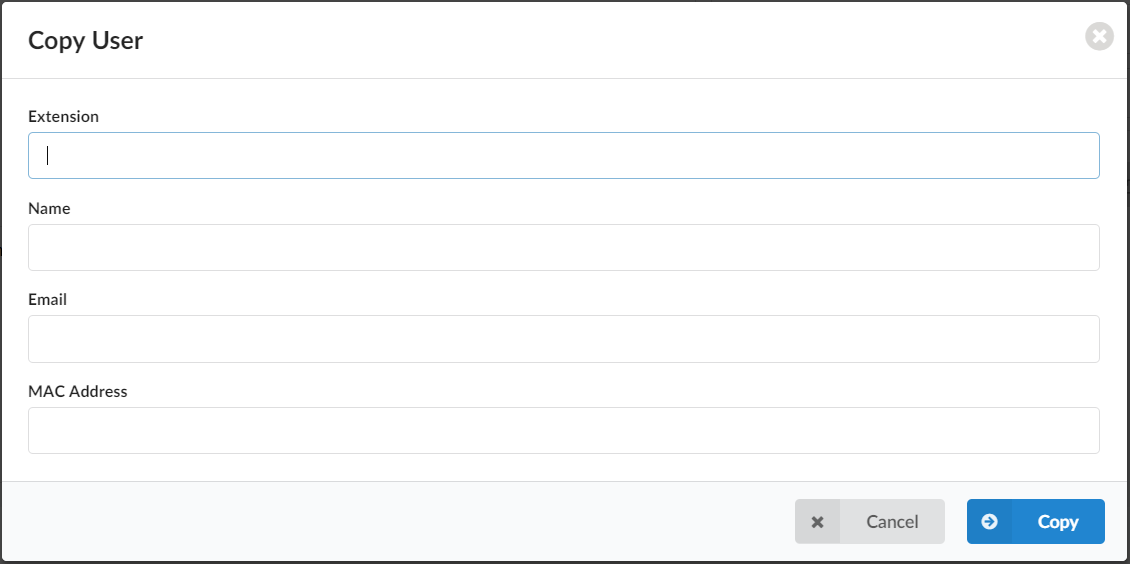Click the Name field label

tap(49, 208)
